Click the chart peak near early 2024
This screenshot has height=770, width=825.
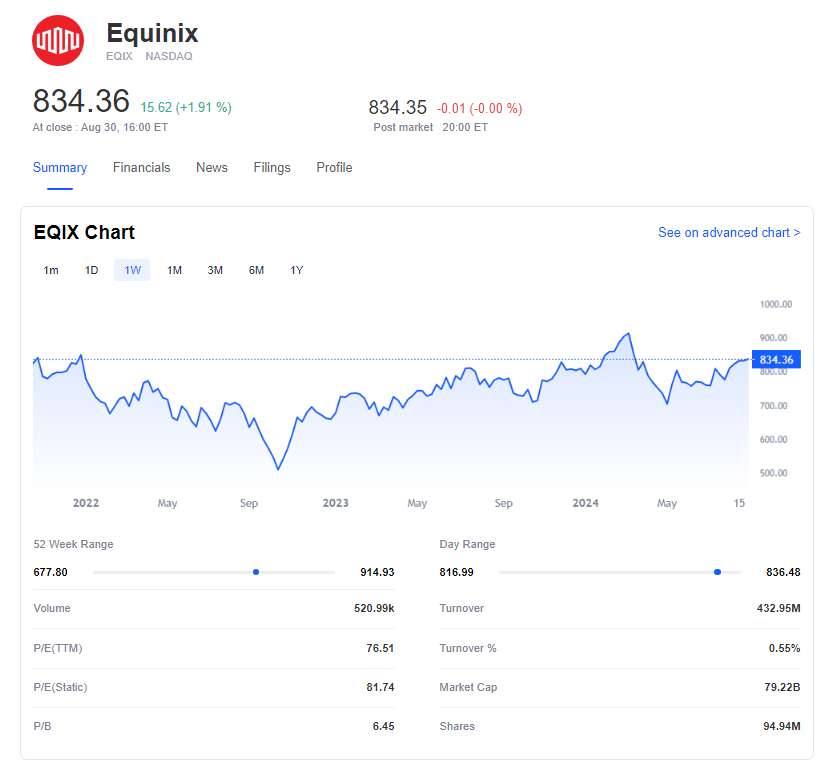point(628,334)
